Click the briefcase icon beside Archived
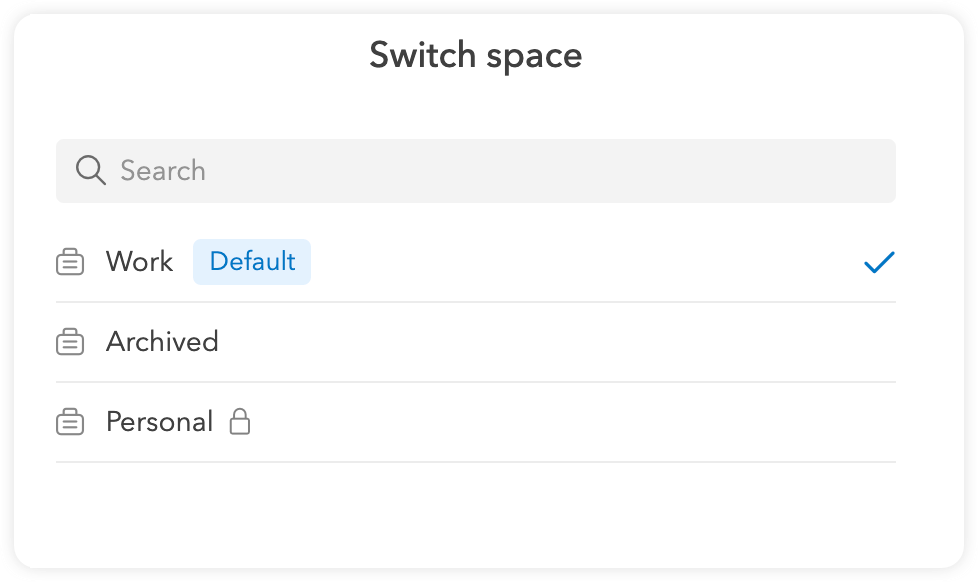The height and width of the screenshot is (582, 978). coord(70,343)
